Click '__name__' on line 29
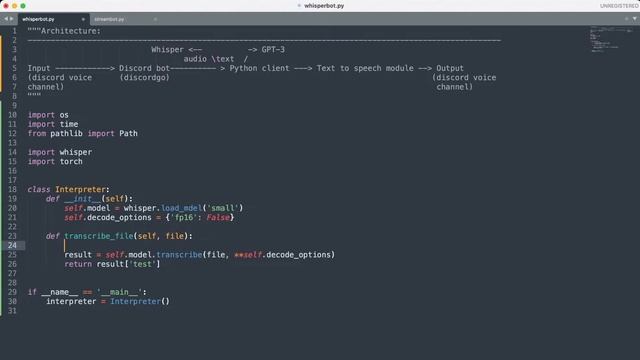 (x=60, y=292)
